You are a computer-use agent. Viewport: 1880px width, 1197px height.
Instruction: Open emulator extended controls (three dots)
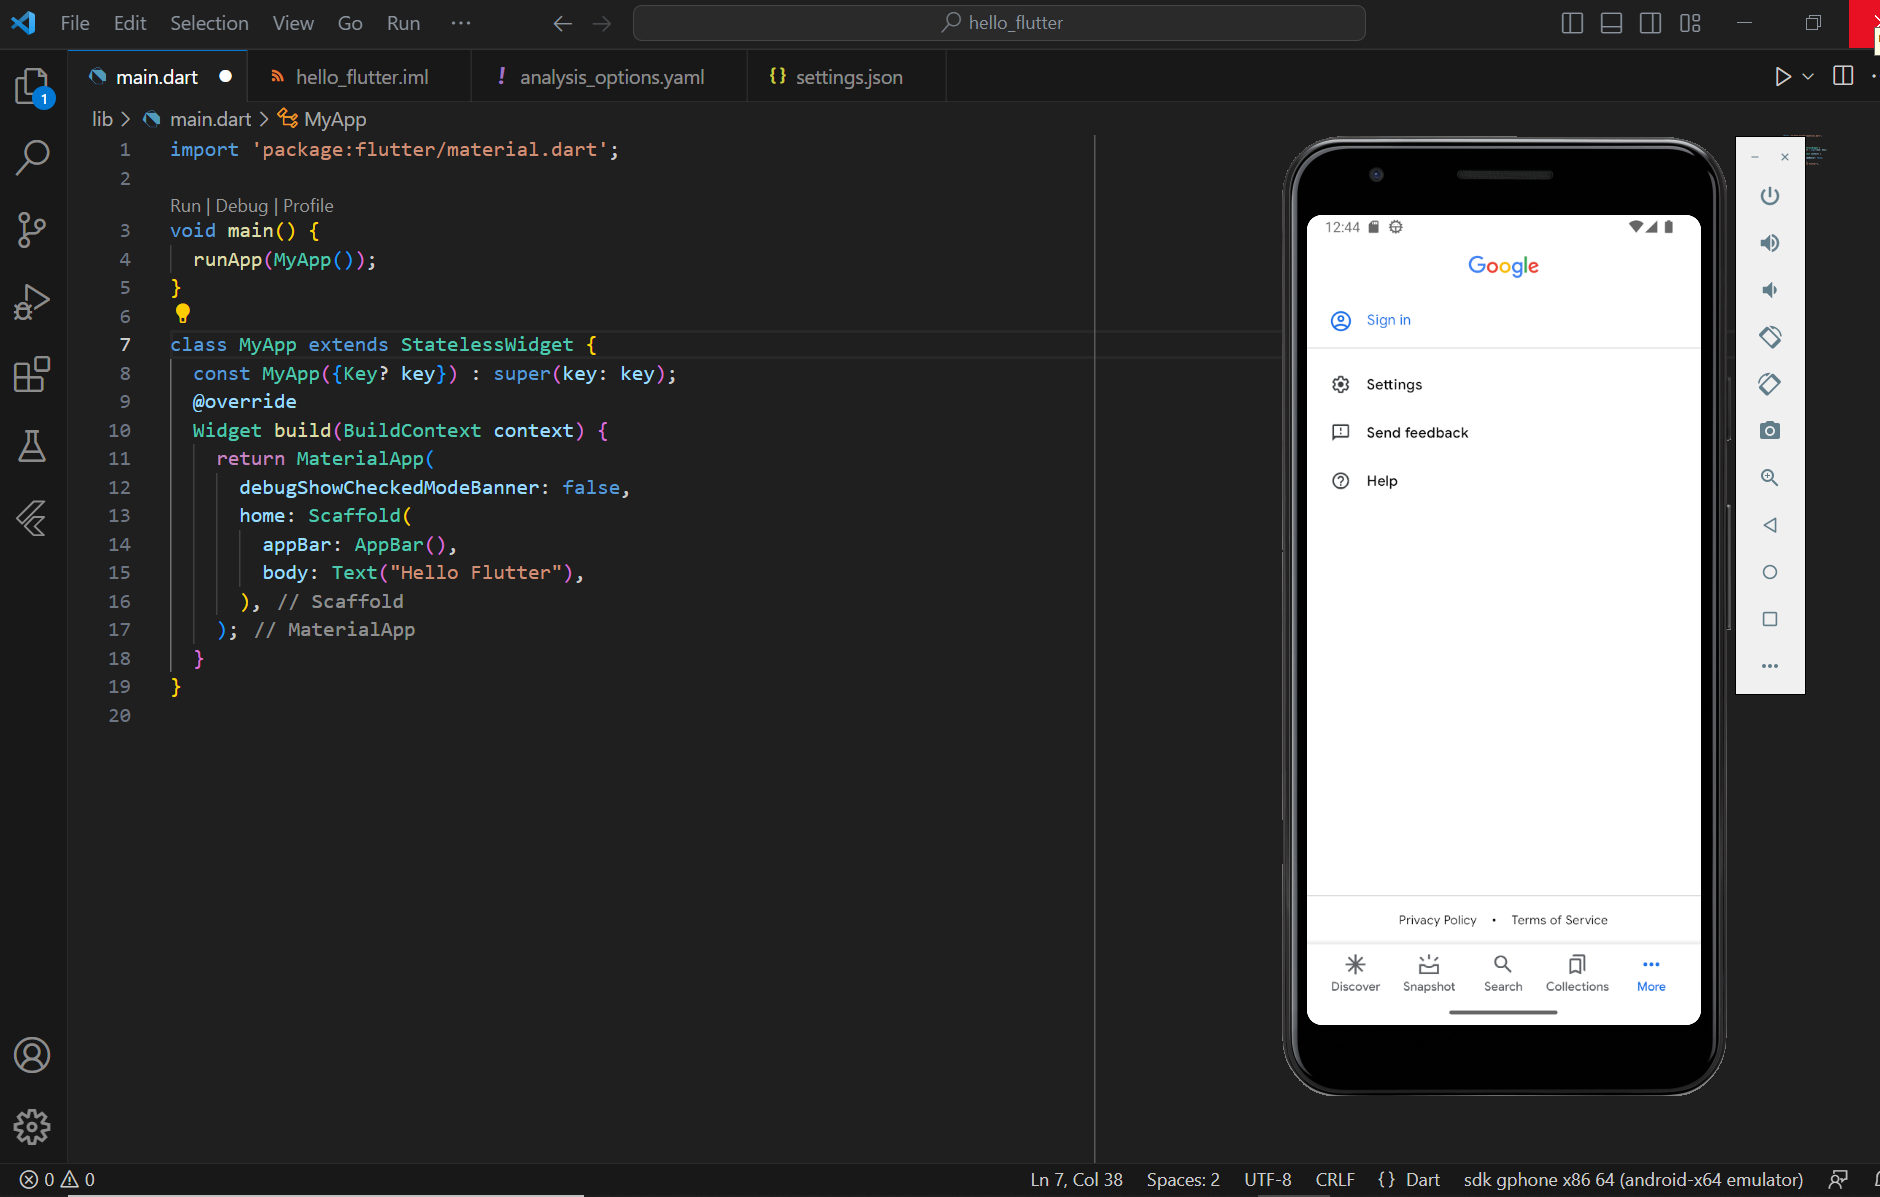(1770, 666)
